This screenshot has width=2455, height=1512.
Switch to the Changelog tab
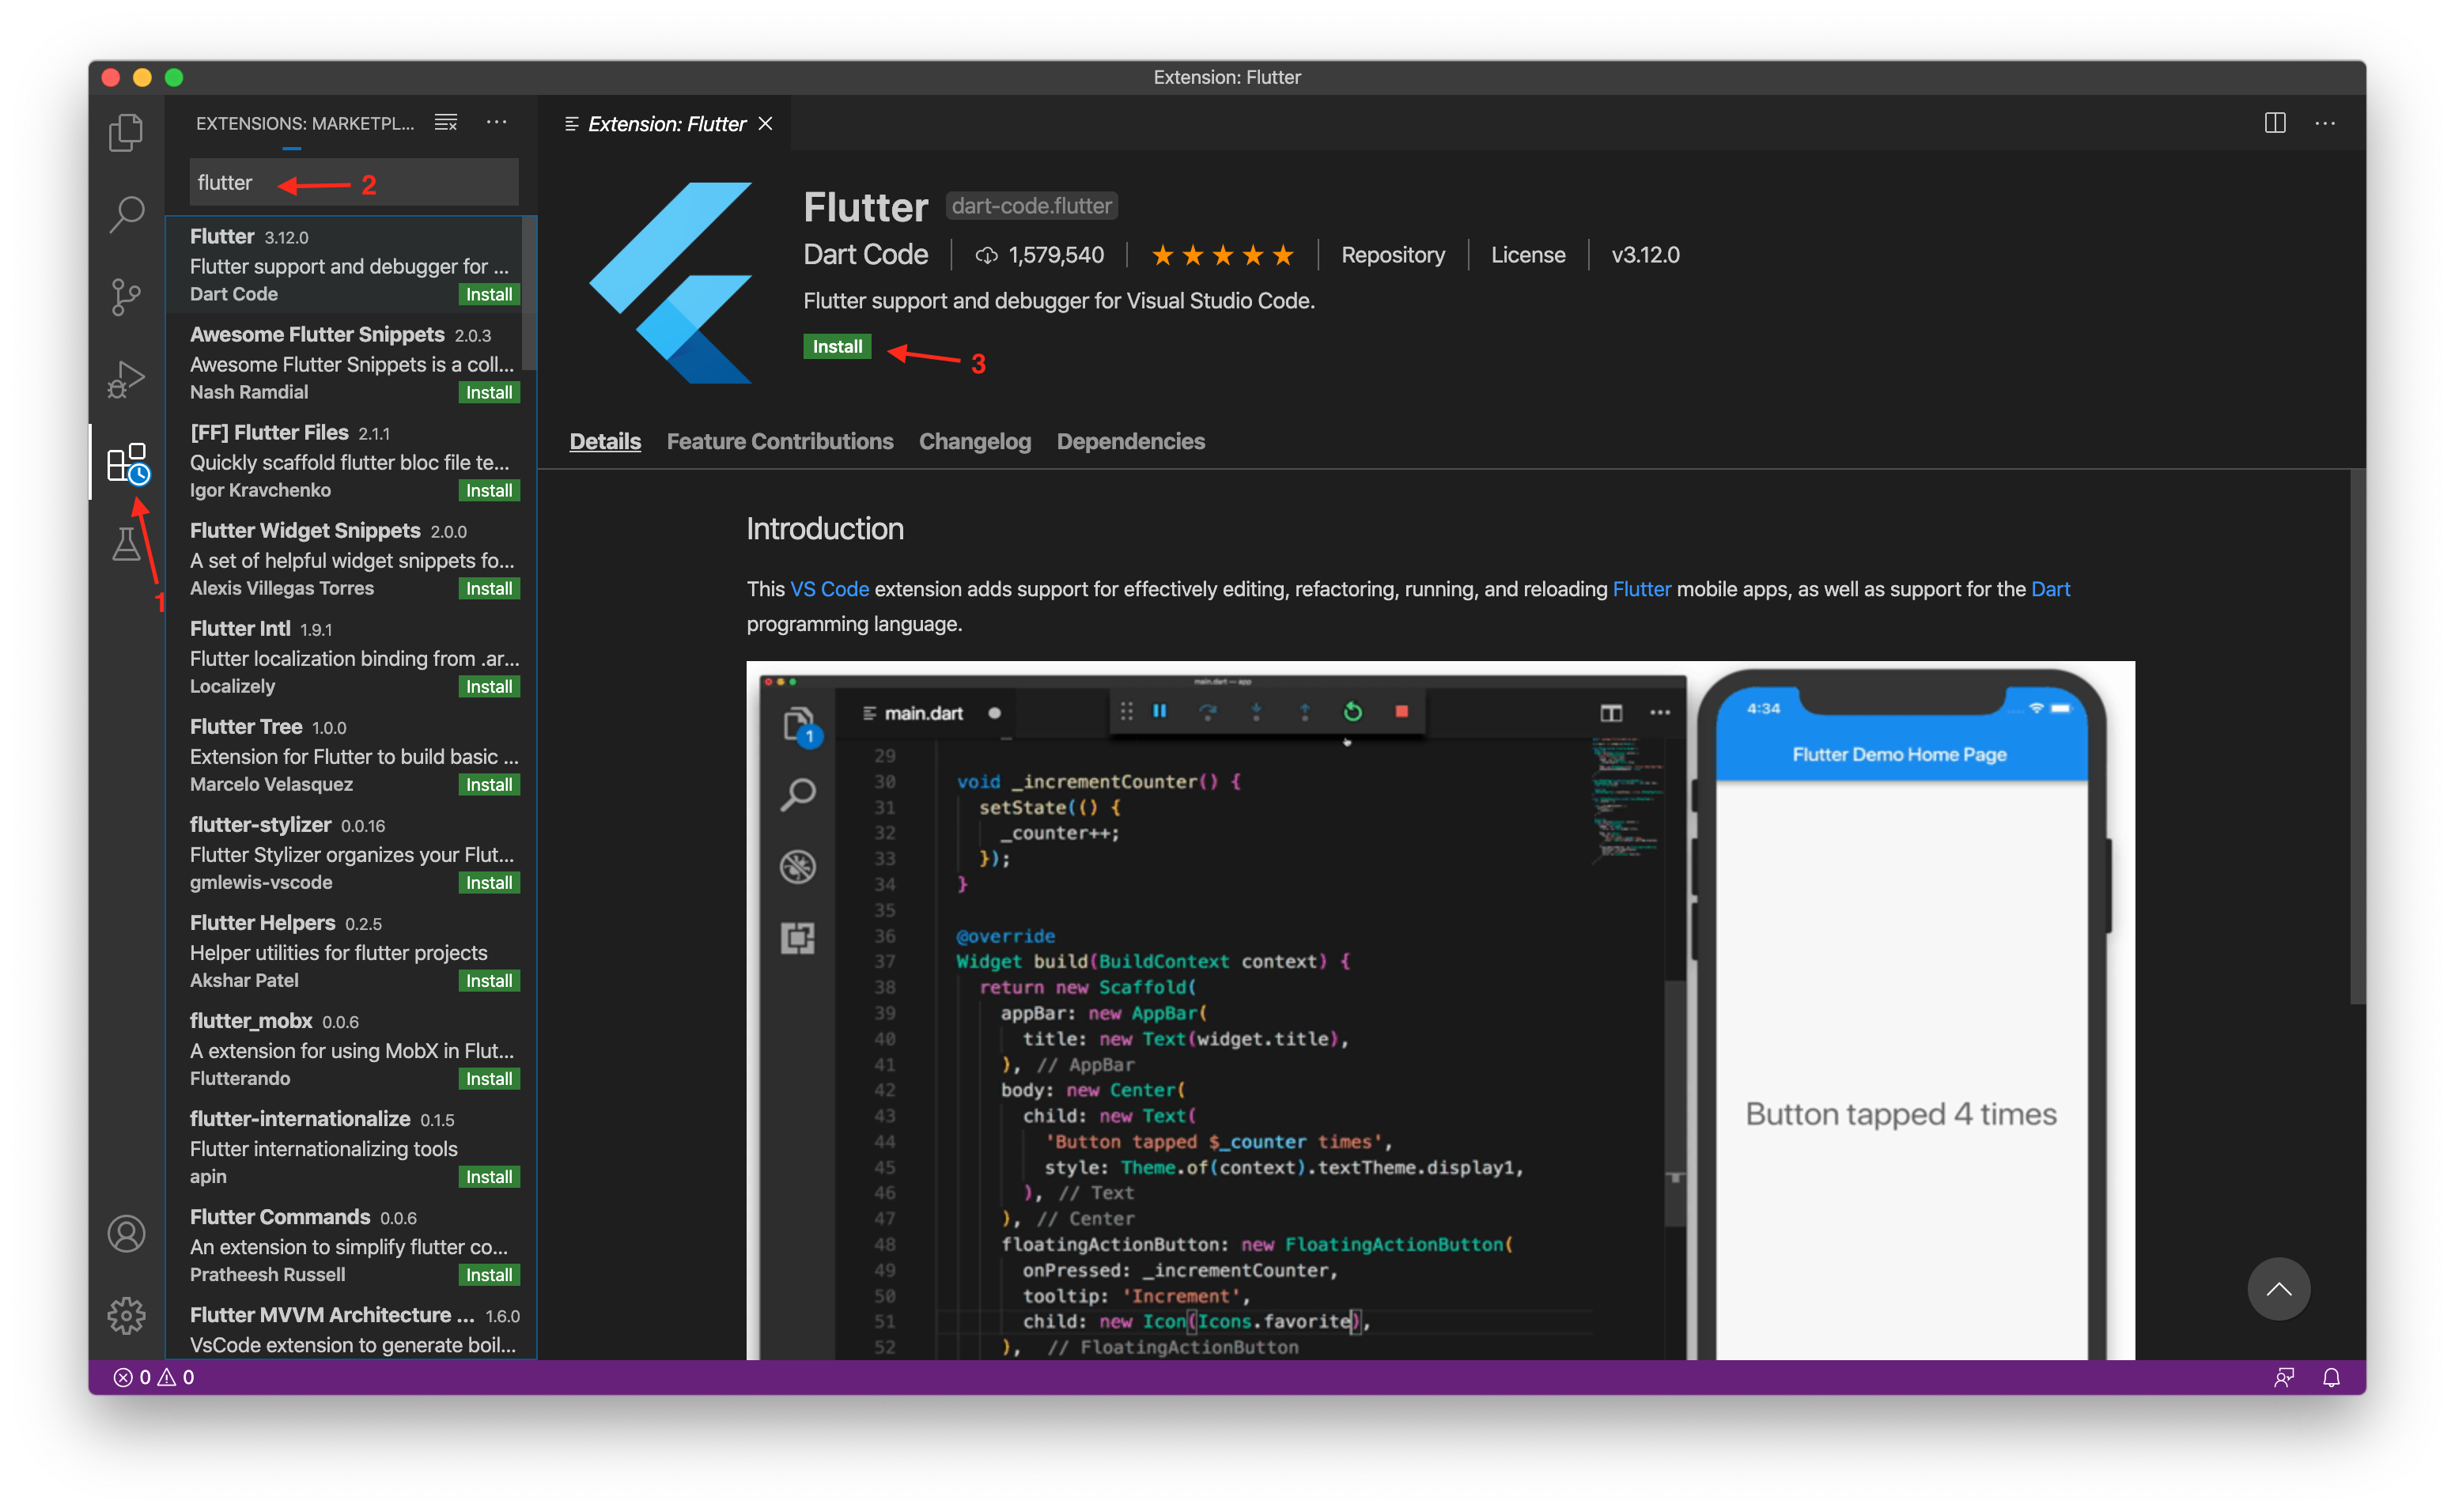(x=974, y=441)
